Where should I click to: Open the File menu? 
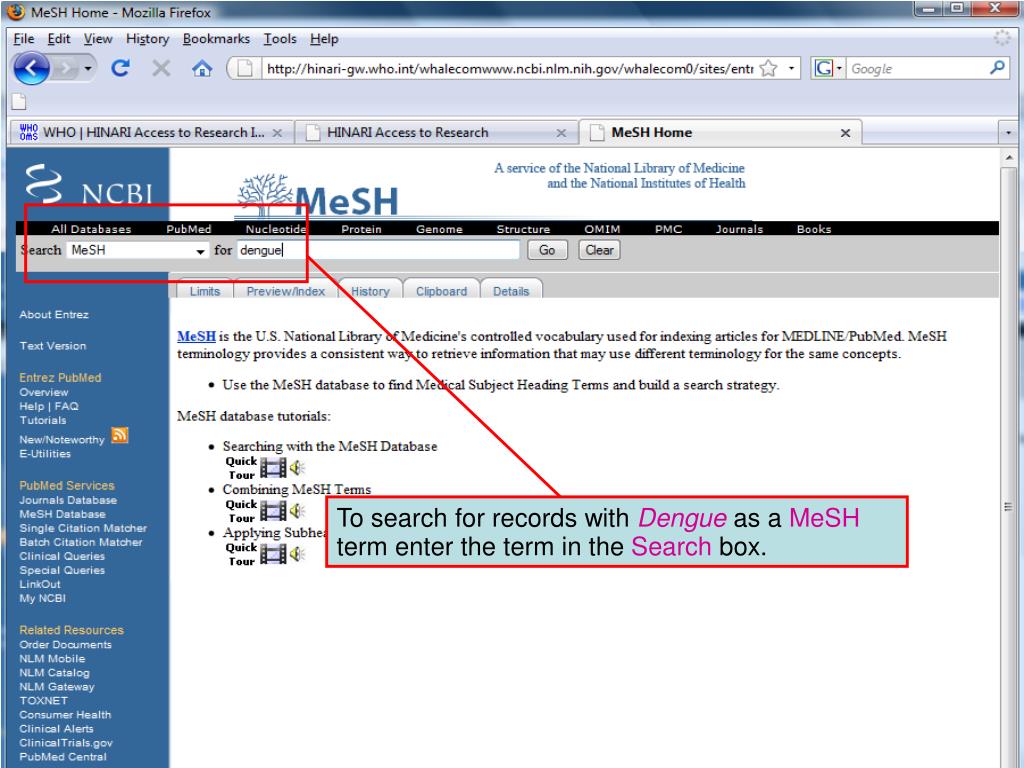click(x=24, y=39)
